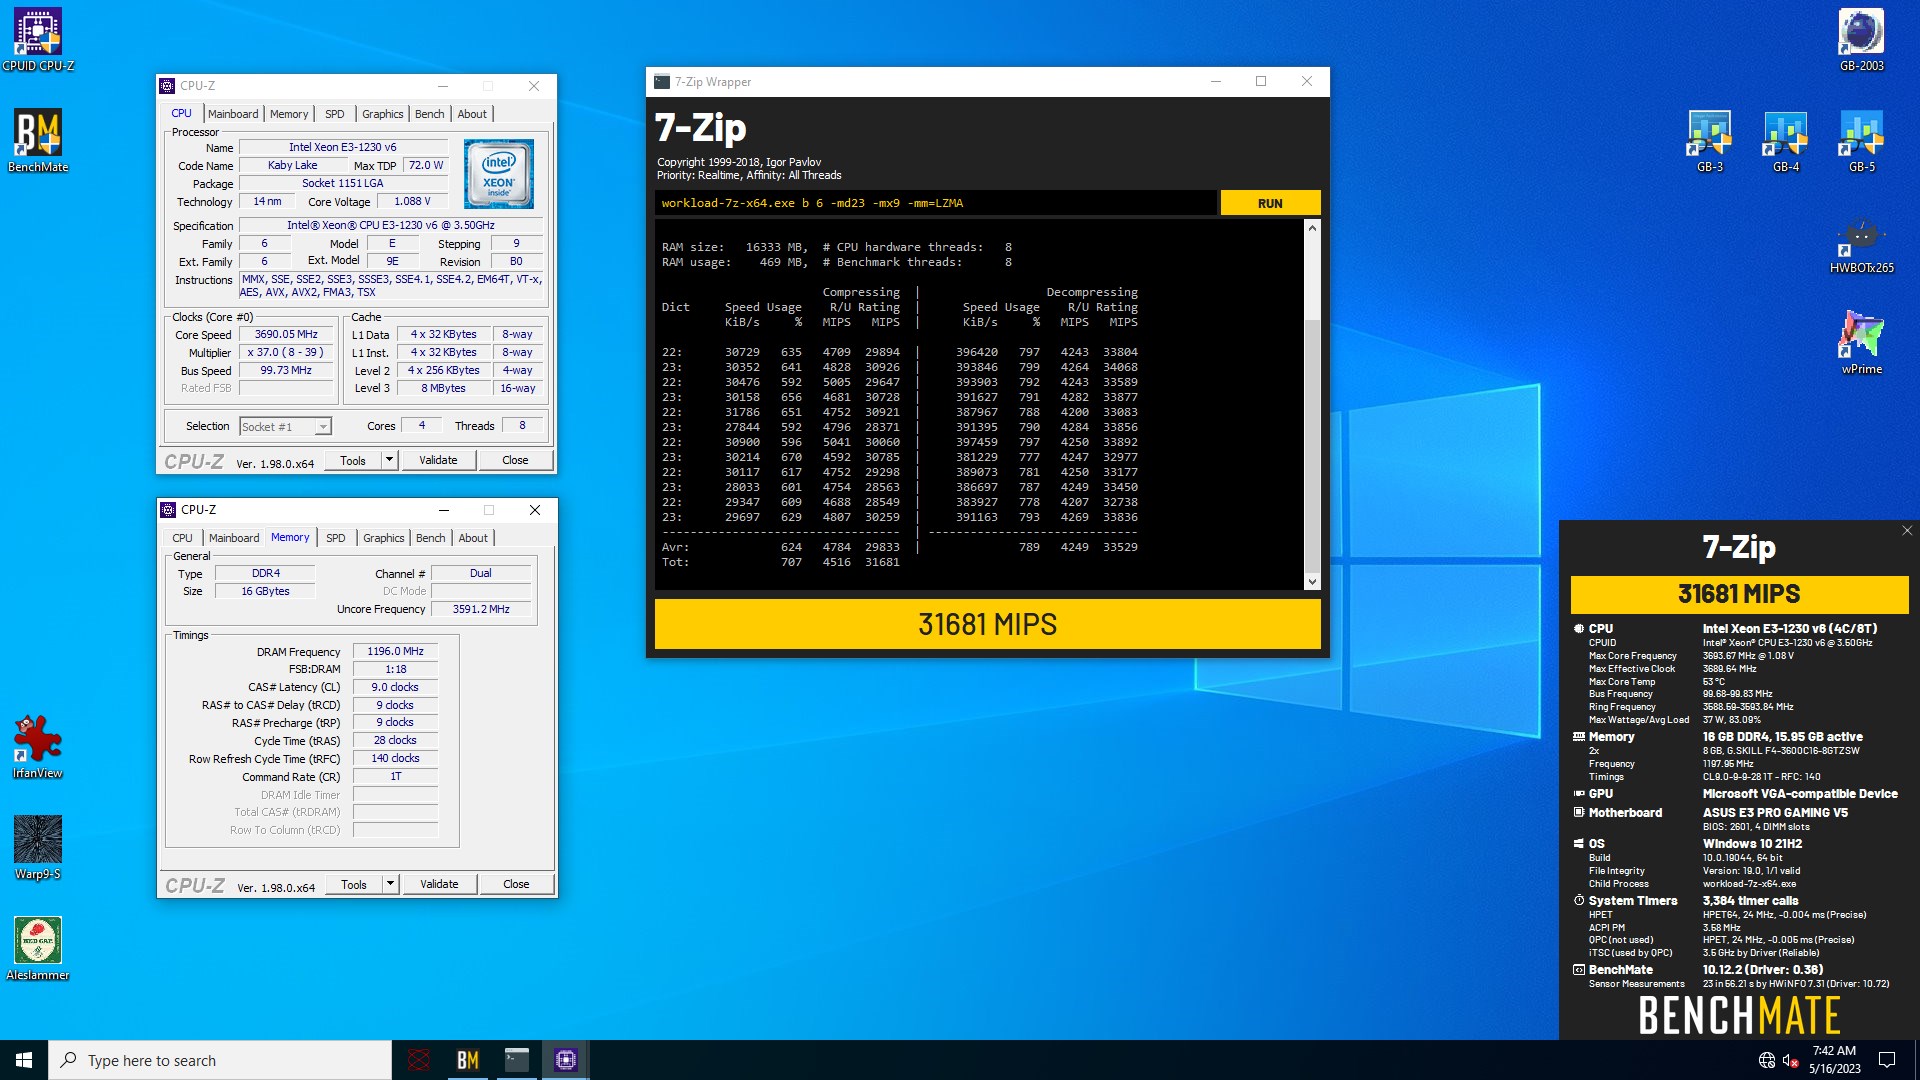Click ASUS E3 PRO GAMING V5 motherboard text
The height and width of the screenshot is (1080, 1920).
point(1775,813)
